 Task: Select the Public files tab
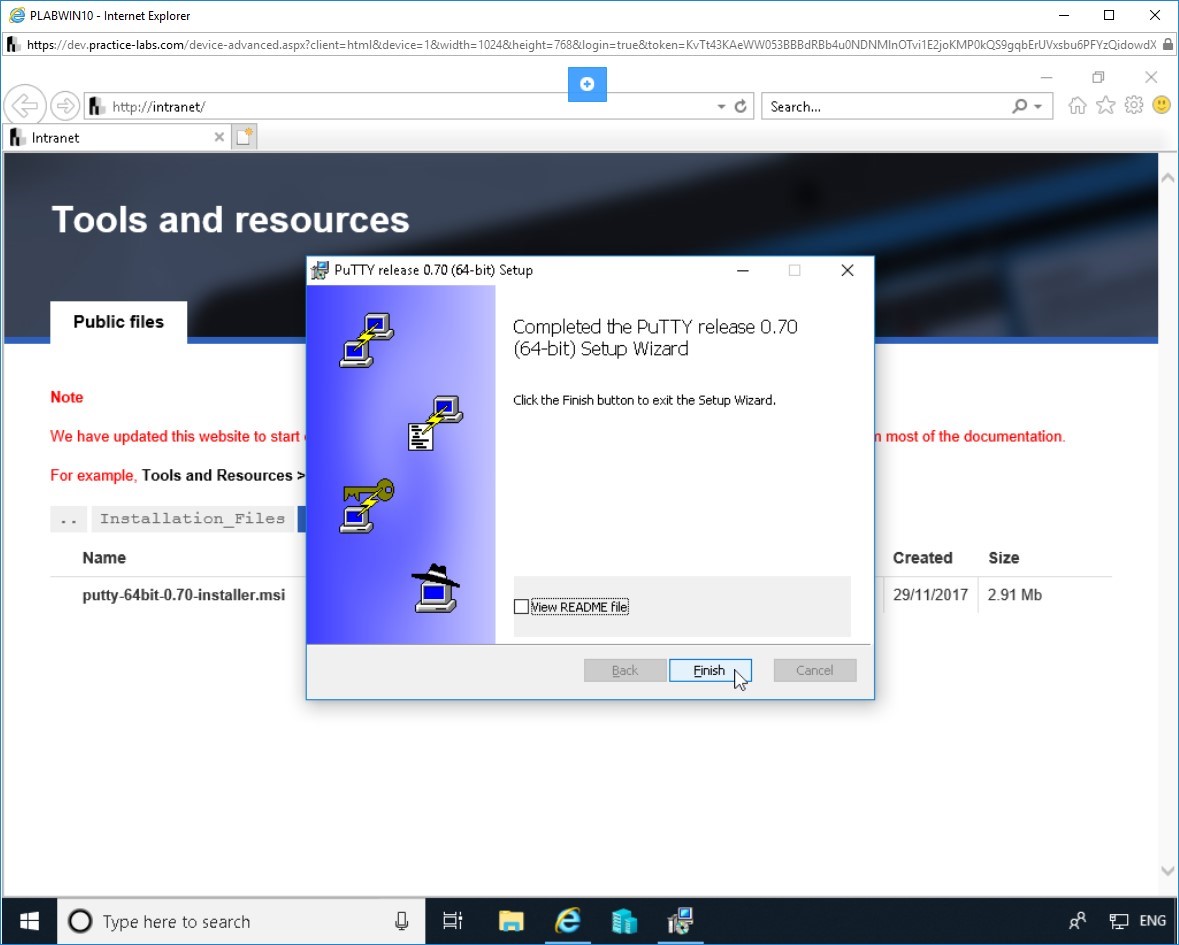[x=119, y=322]
